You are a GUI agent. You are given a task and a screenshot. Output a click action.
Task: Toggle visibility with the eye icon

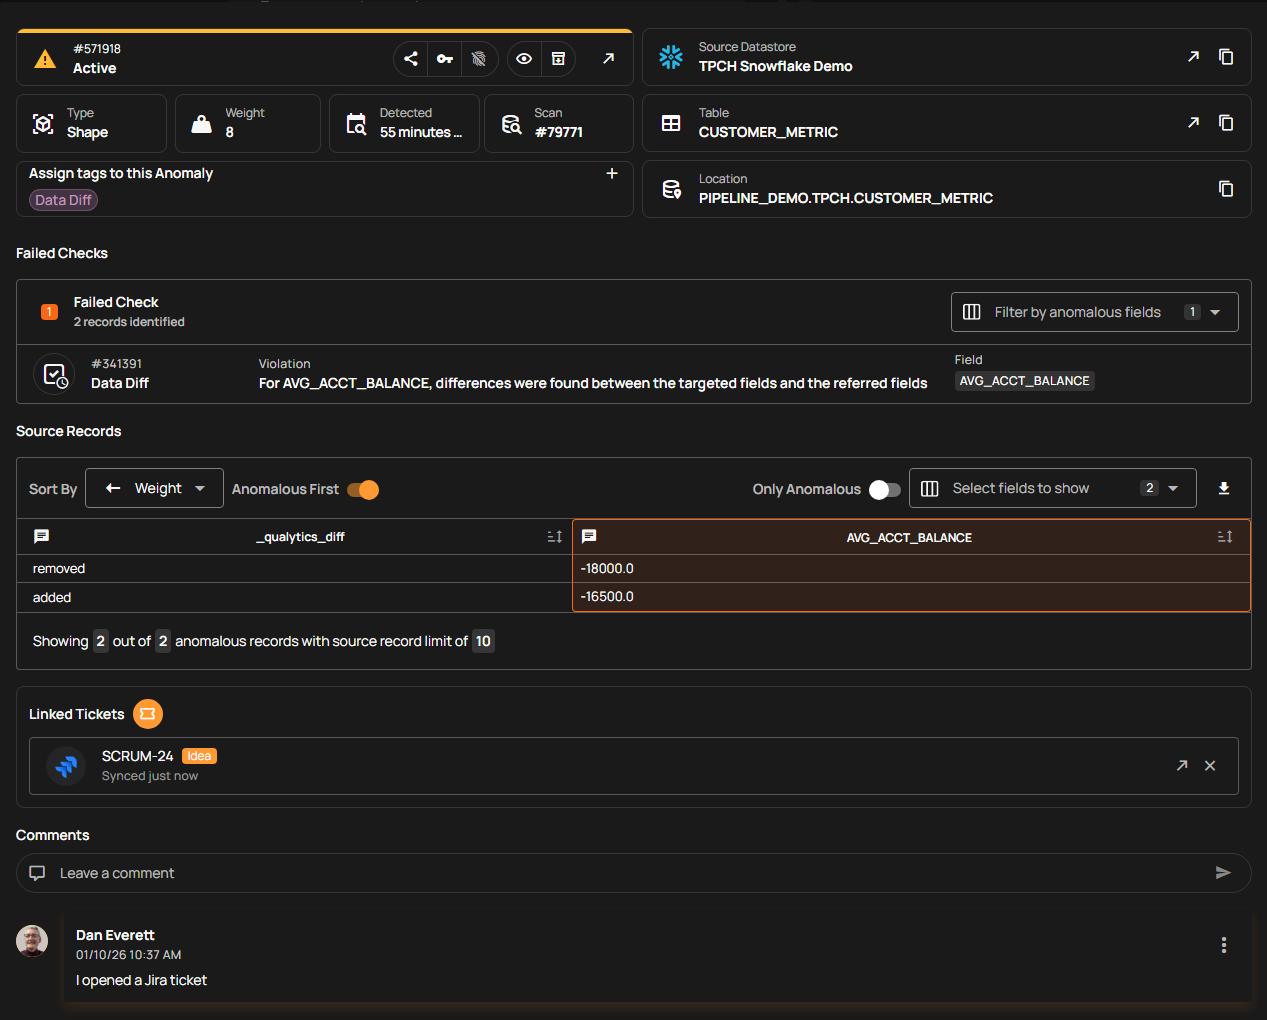pyautogui.click(x=523, y=58)
